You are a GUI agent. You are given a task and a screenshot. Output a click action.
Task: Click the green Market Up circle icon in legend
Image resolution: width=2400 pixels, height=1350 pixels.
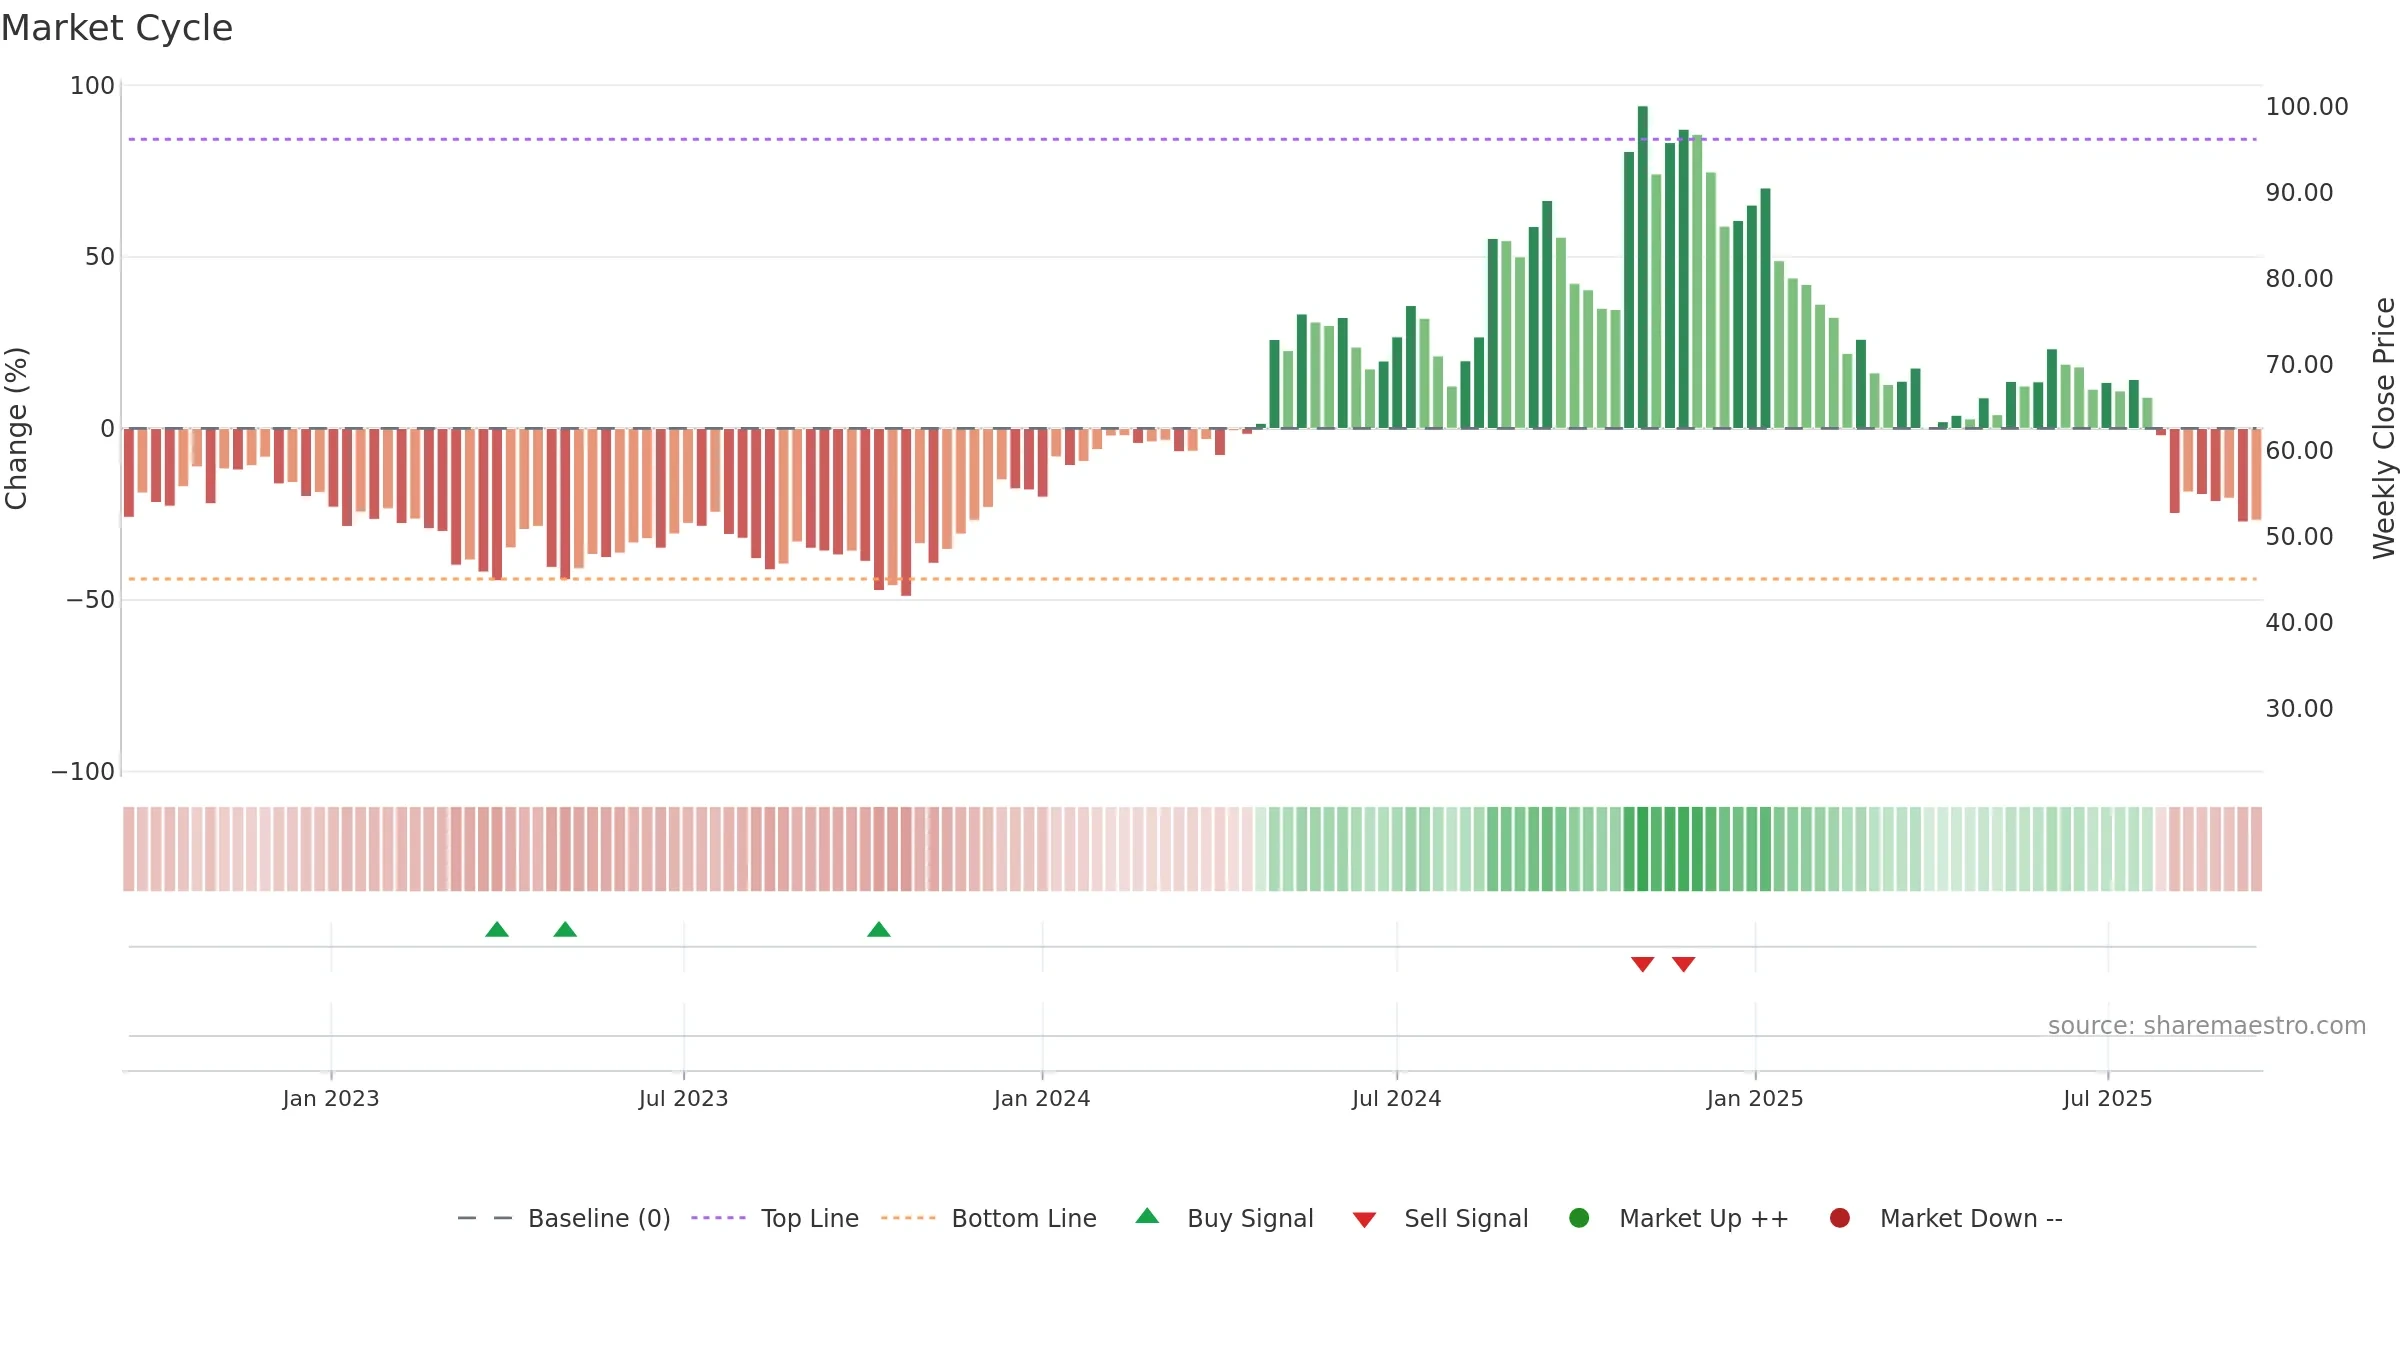click(x=1580, y=1218)
